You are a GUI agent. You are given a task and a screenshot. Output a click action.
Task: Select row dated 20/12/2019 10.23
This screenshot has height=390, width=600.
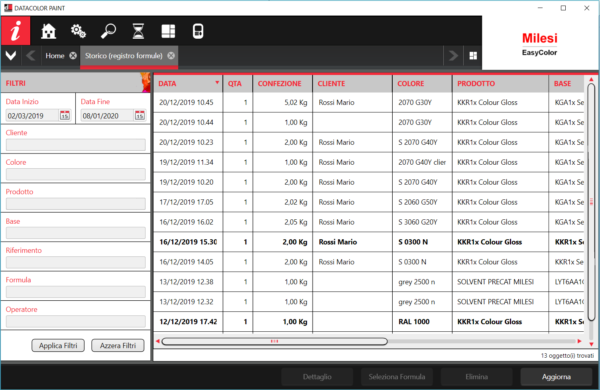click(369, 142)
